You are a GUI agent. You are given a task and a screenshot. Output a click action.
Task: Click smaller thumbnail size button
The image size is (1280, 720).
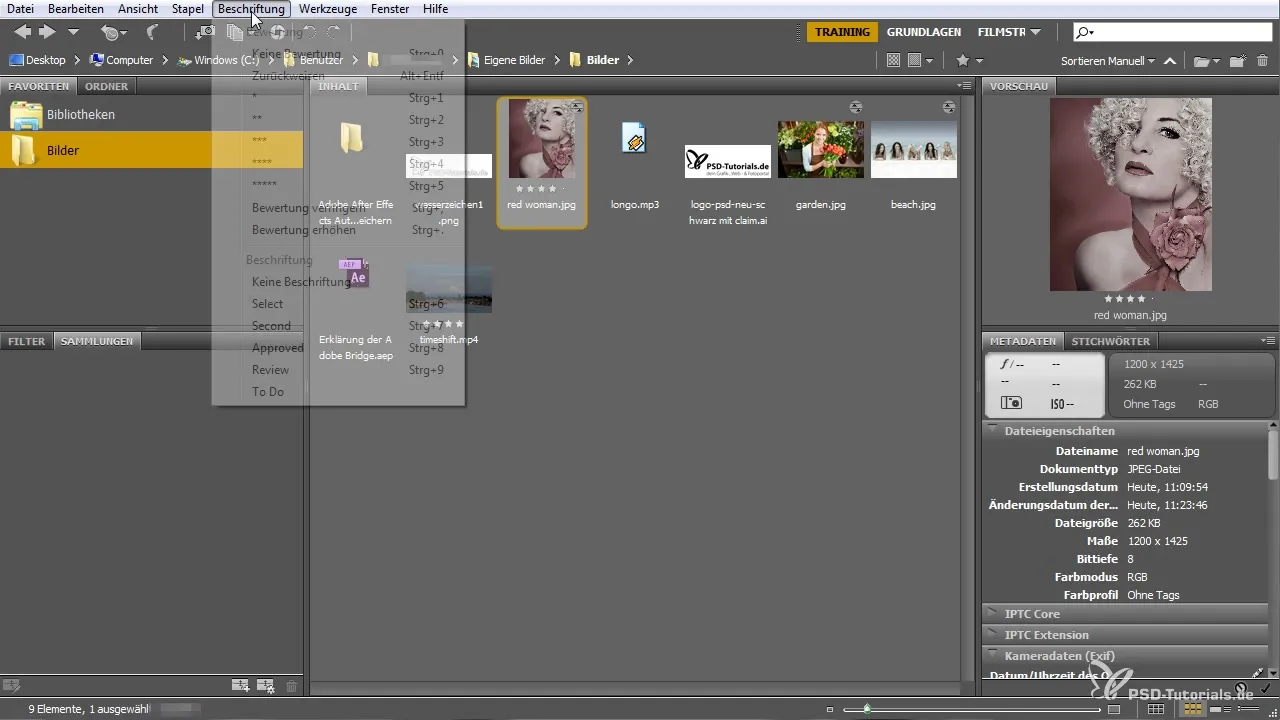pyautogui.click(x=830, y=709)
